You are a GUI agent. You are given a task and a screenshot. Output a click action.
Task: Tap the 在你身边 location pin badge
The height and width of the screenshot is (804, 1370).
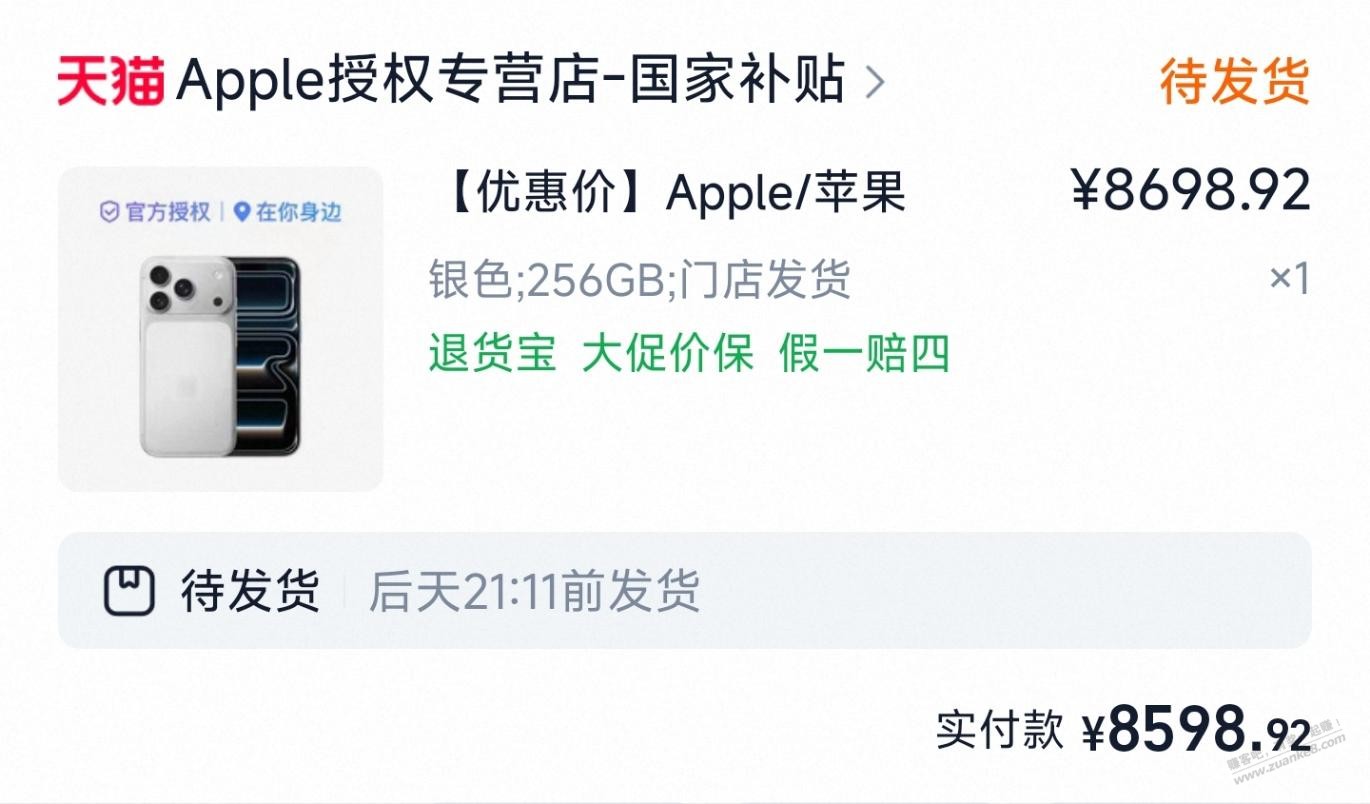tap(287, 212)
